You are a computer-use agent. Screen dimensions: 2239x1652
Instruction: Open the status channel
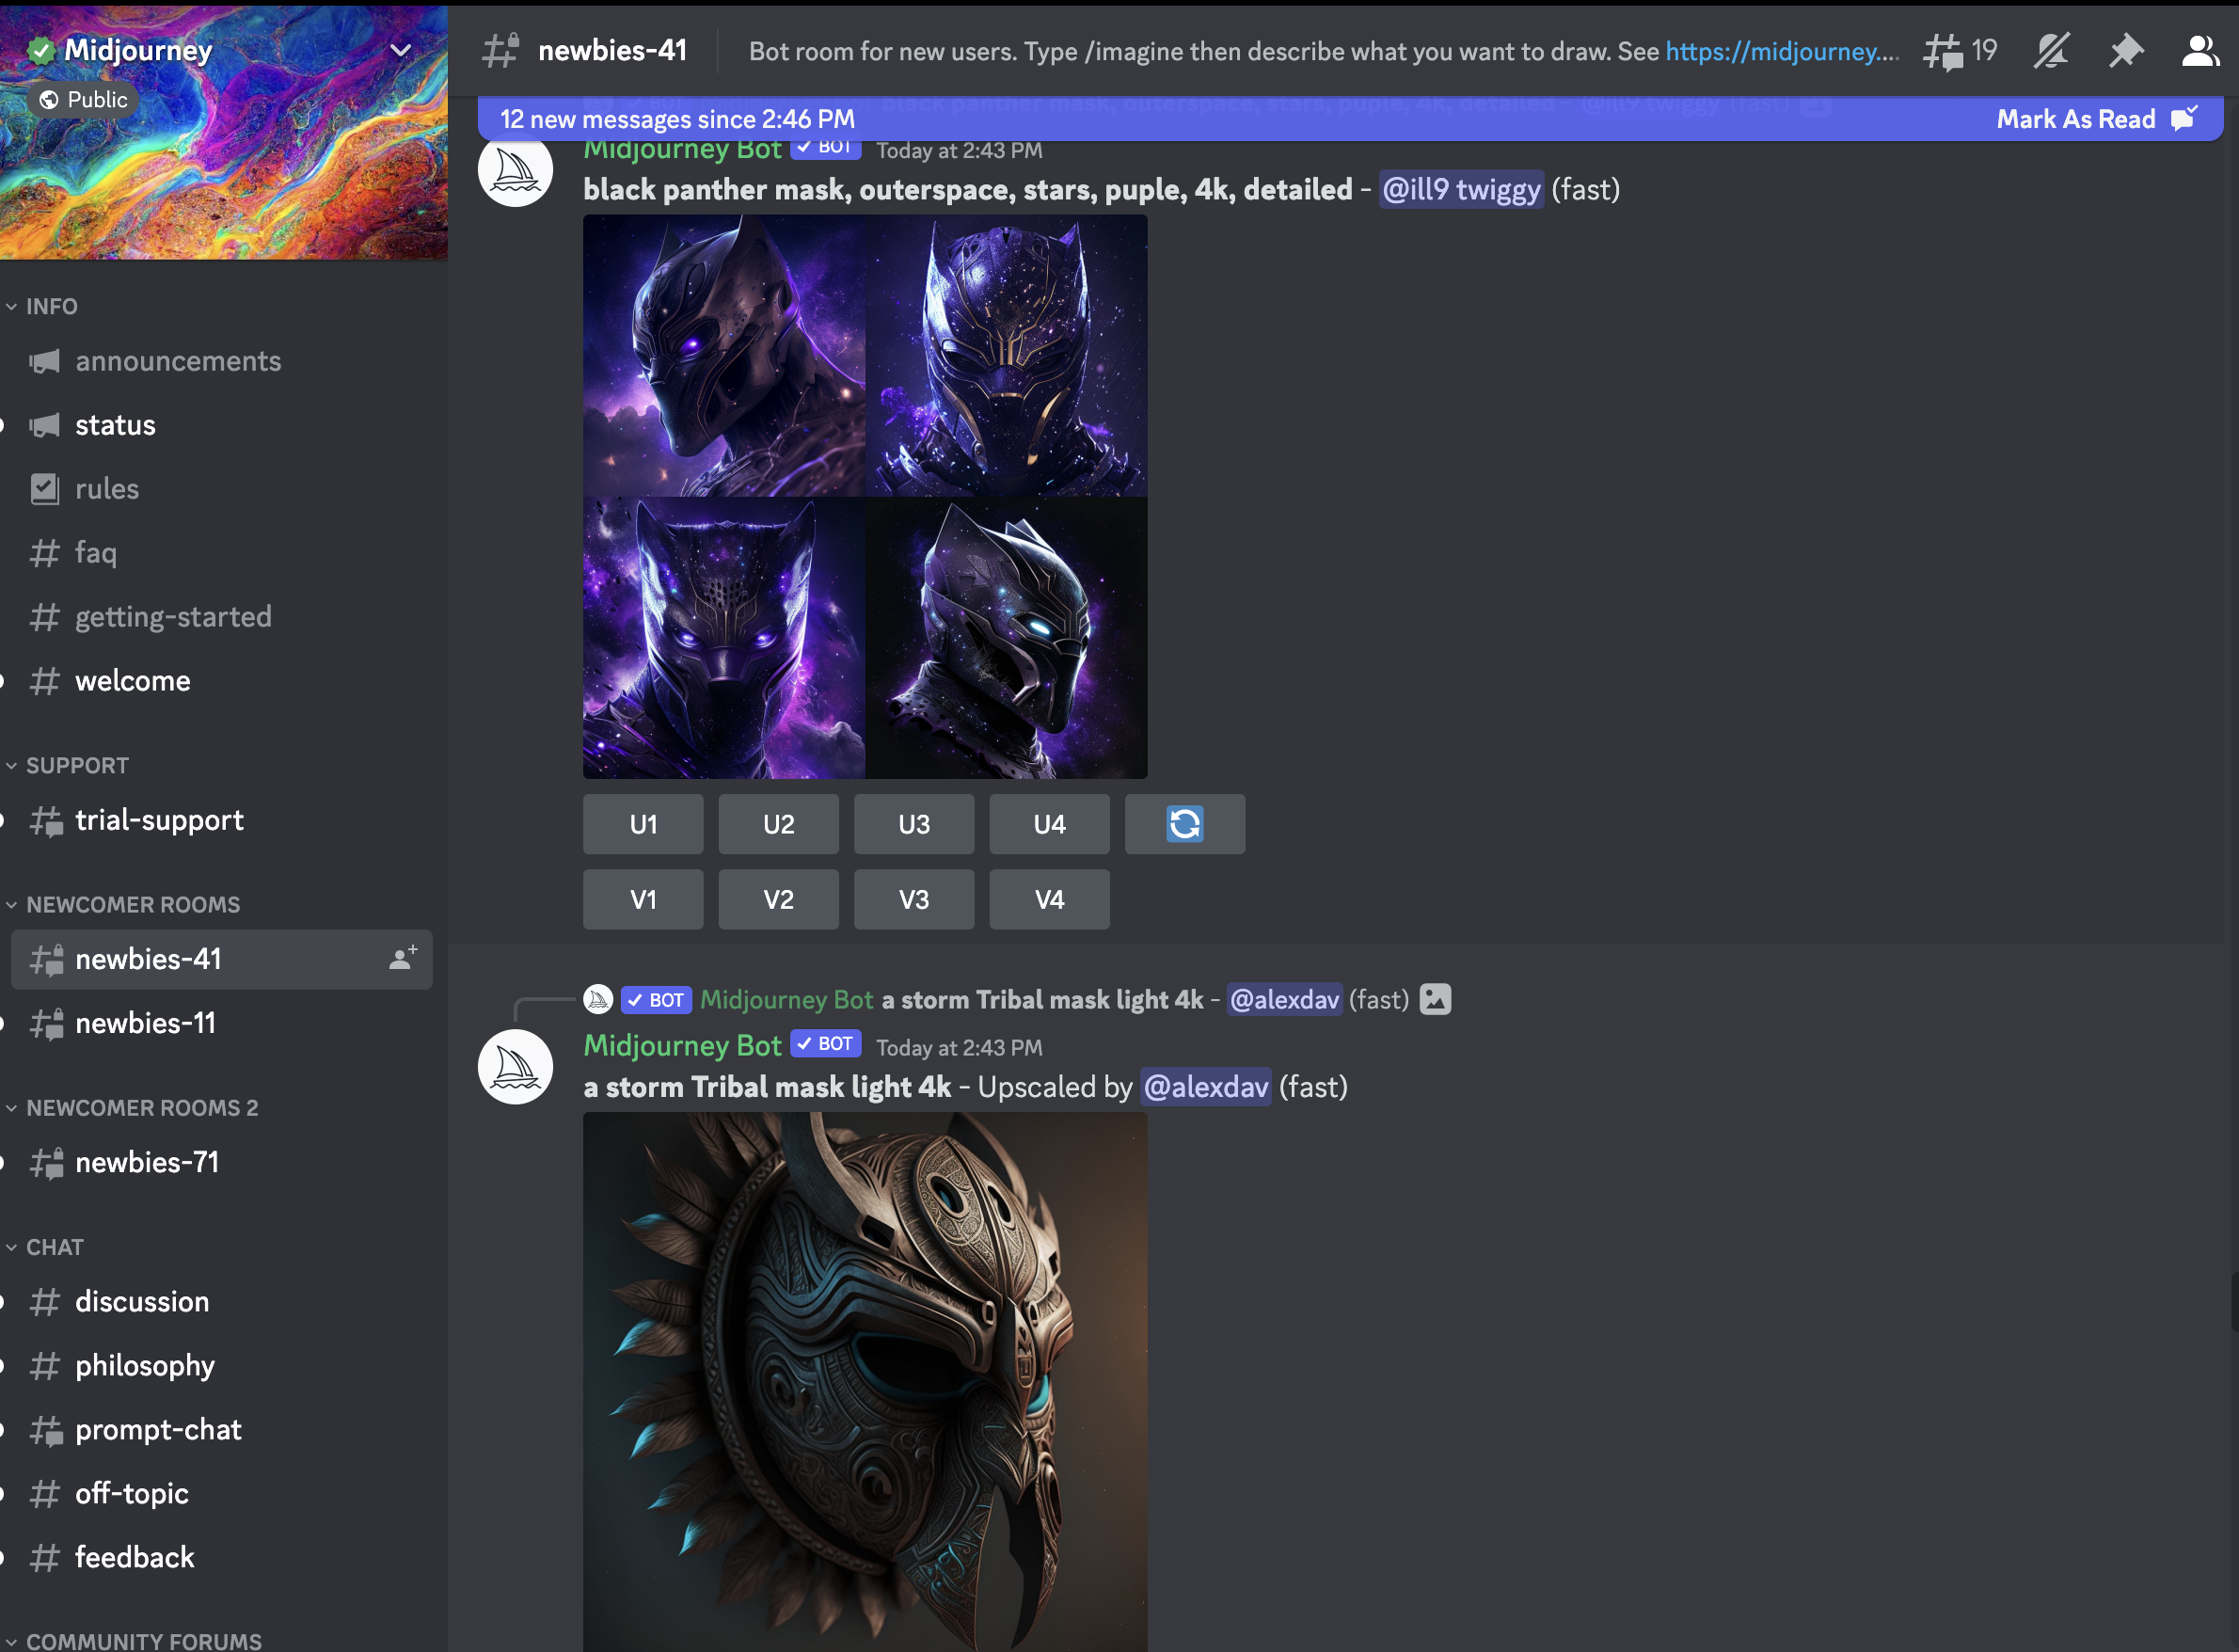pos(222,425)
